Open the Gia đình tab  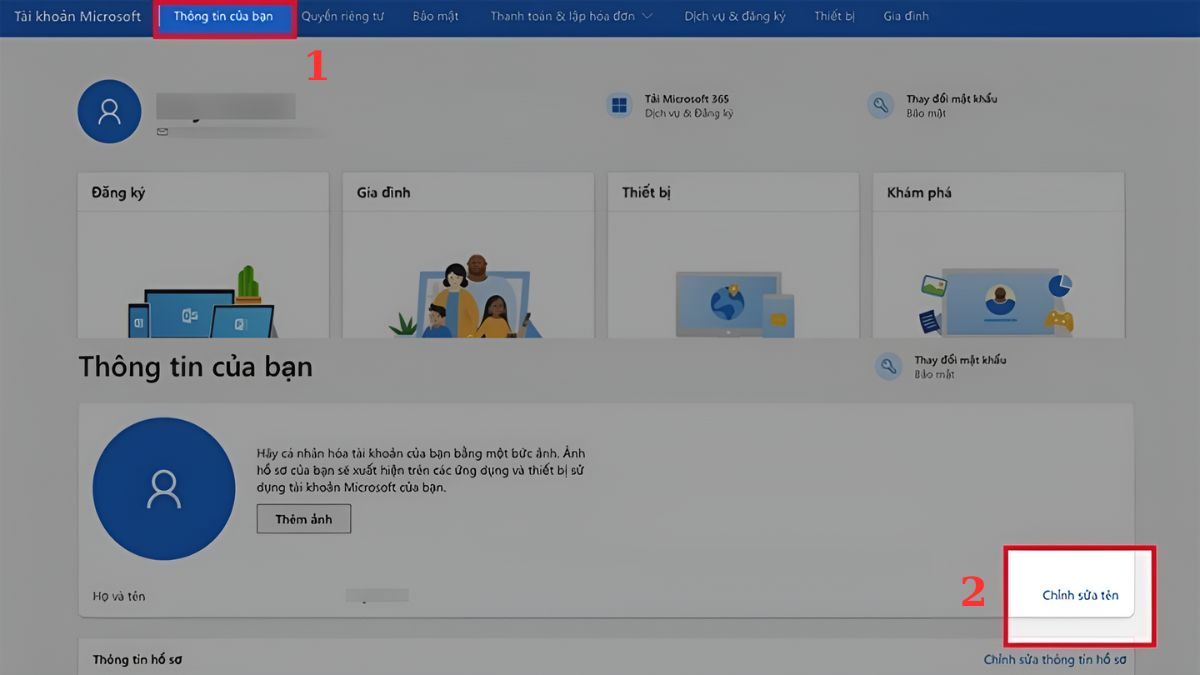click(906, 17)
